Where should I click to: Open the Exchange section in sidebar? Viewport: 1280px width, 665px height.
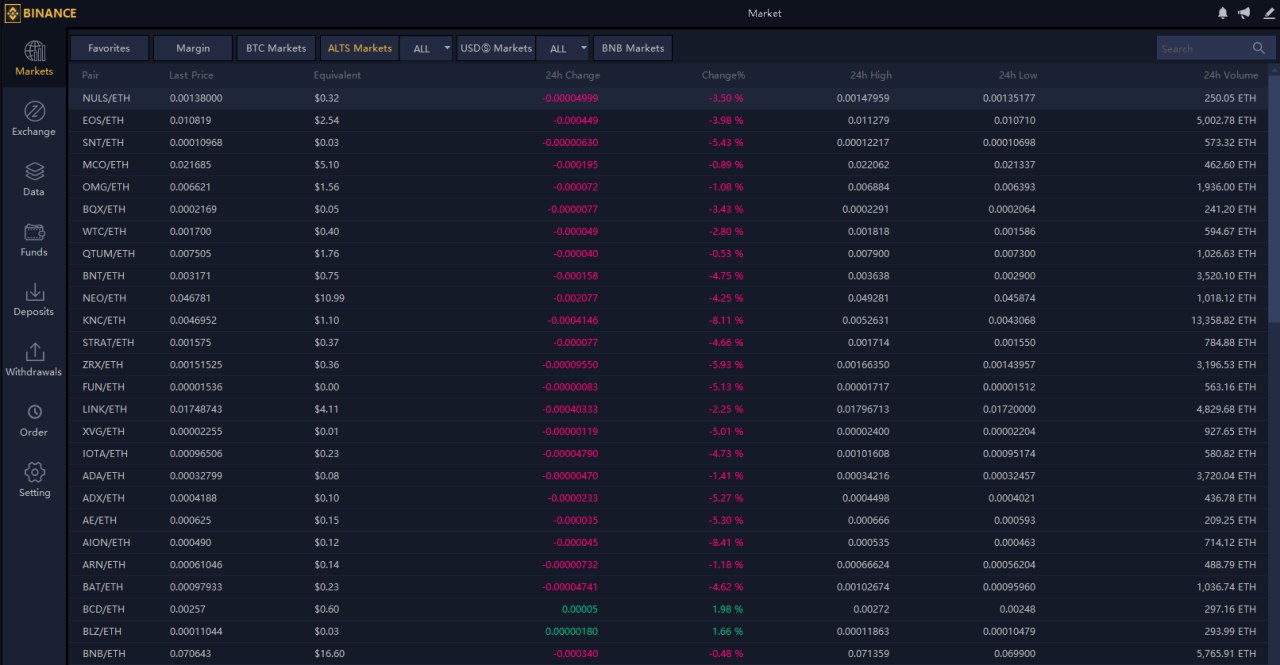34,119
